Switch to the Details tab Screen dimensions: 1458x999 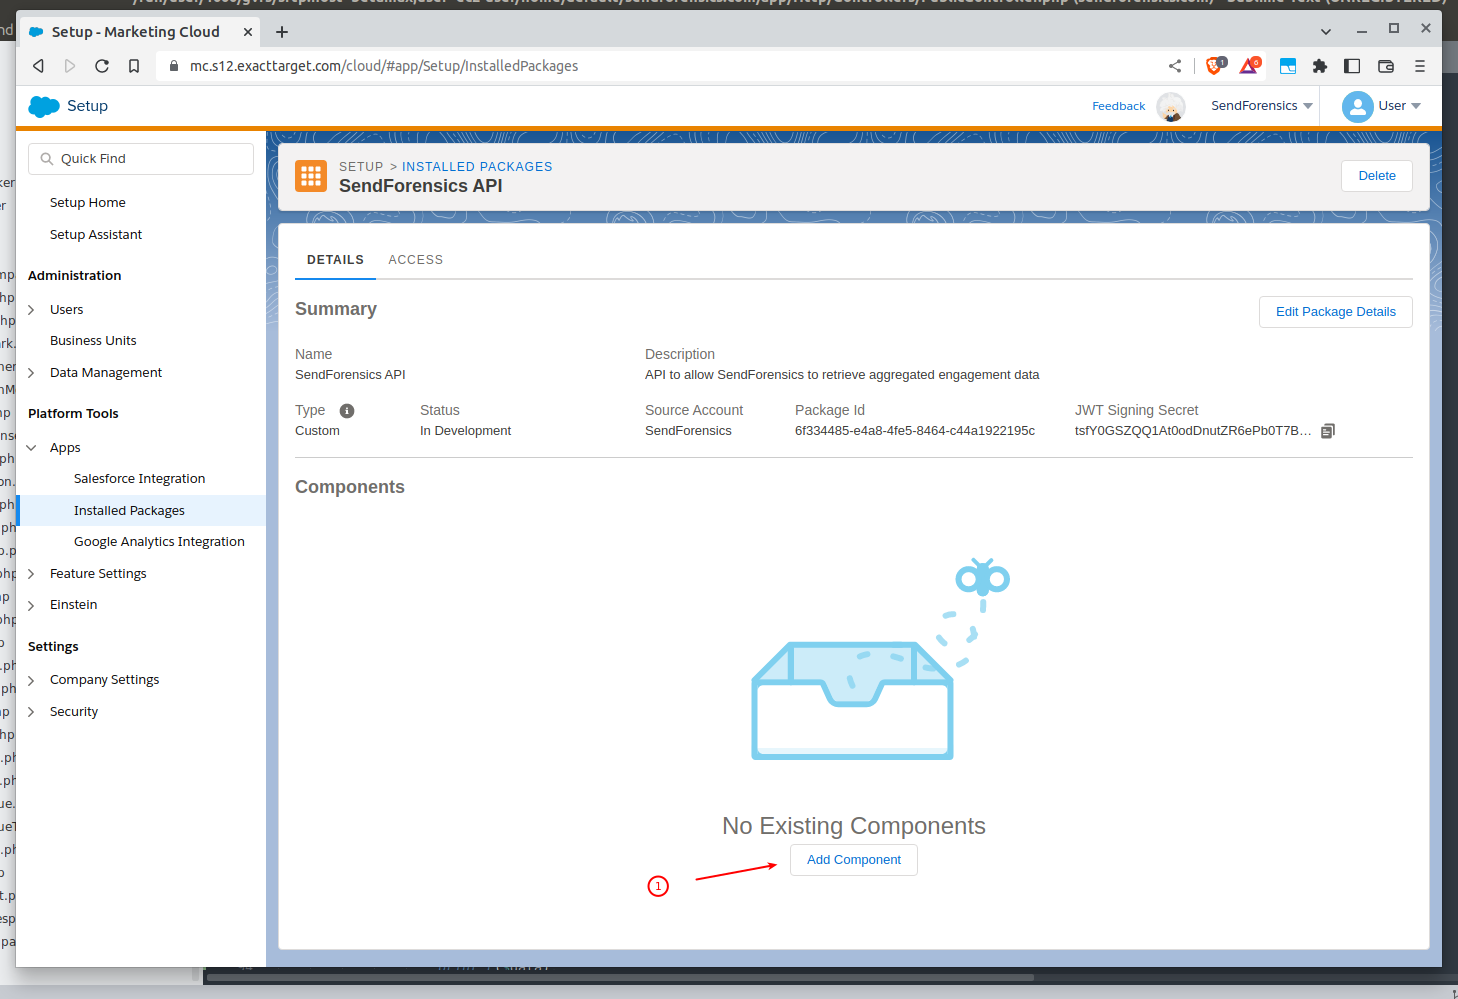click(335, 260)
